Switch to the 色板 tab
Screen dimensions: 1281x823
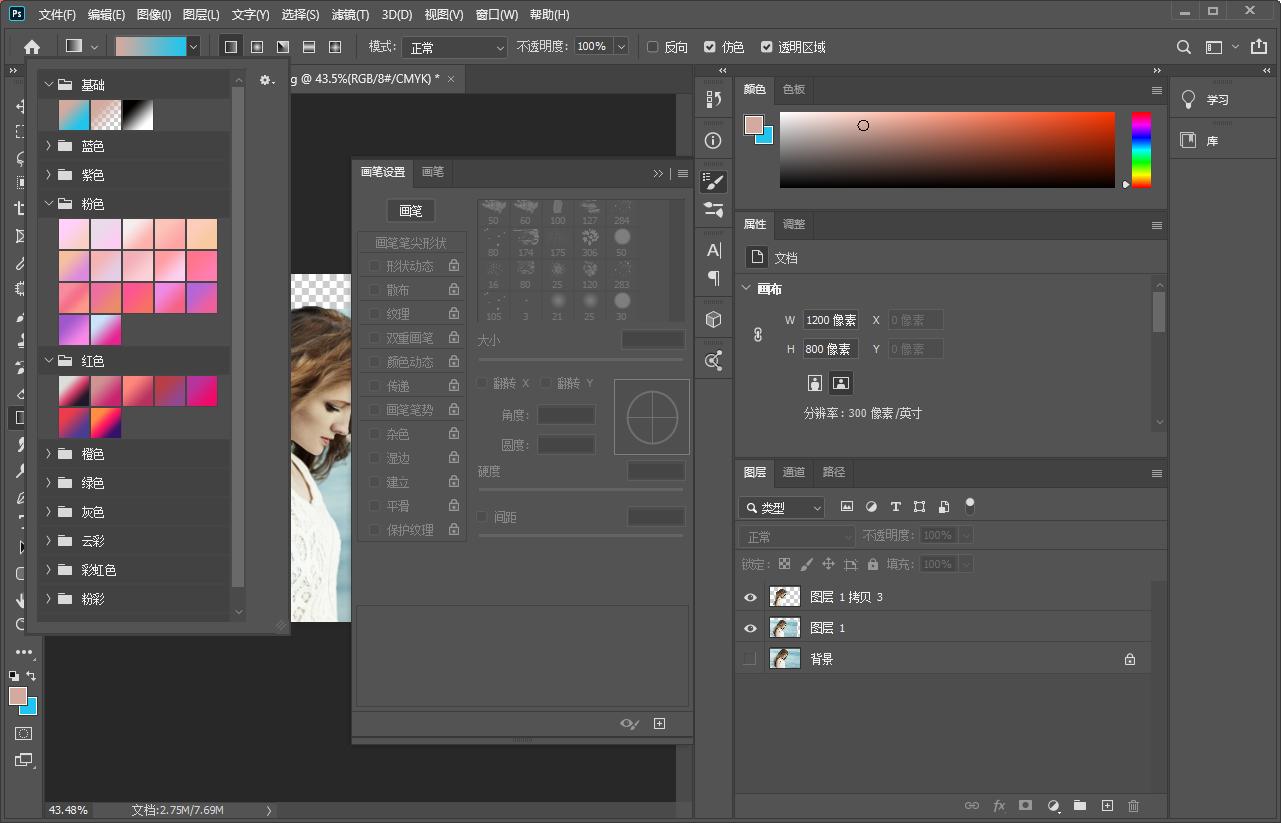click(x=793, y=89)
